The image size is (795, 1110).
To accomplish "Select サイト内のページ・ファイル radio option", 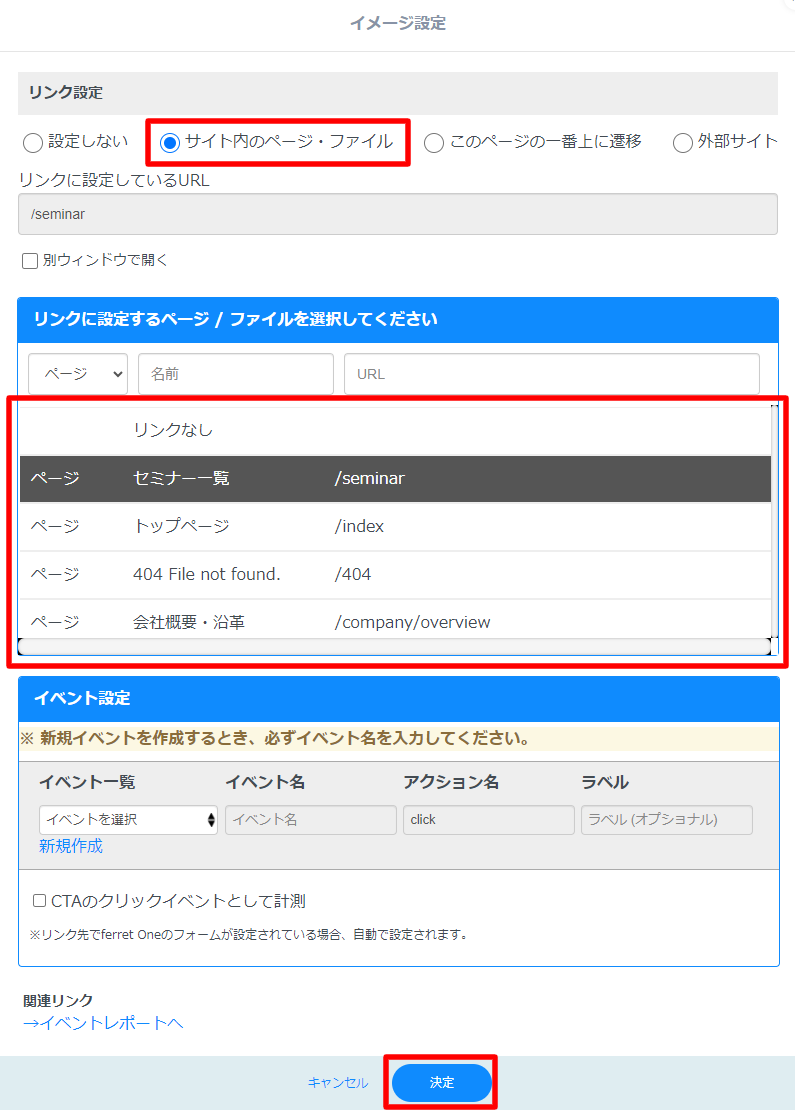I will (170, 142).
